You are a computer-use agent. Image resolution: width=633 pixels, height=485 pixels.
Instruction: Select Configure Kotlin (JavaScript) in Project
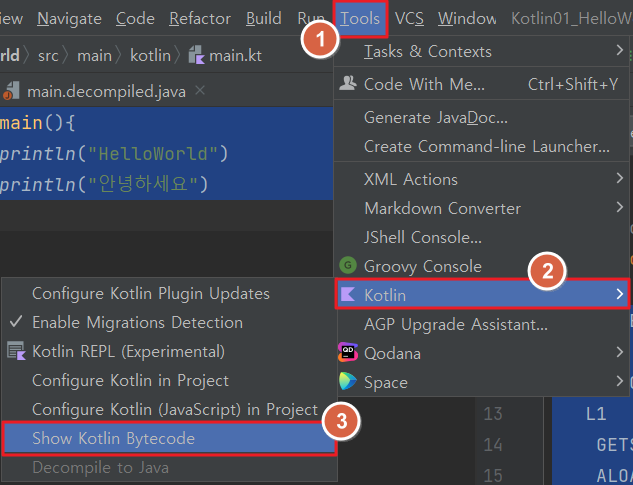coord(170,409)
